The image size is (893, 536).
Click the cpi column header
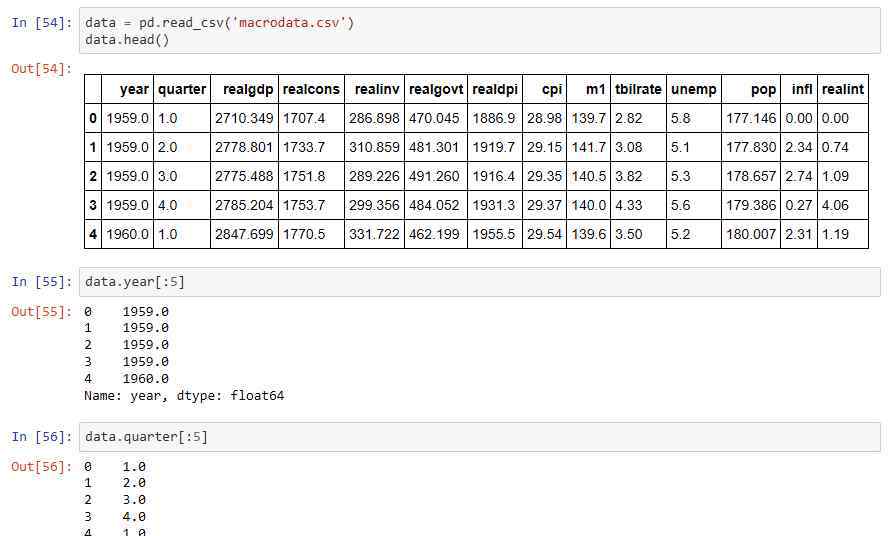coord(544,89)
